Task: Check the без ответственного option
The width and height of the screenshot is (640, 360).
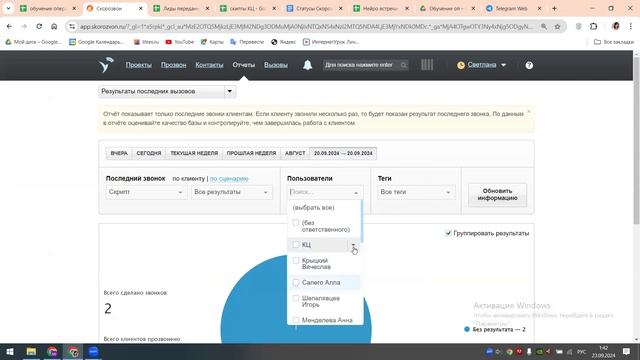Action: (x=296, y=223)
